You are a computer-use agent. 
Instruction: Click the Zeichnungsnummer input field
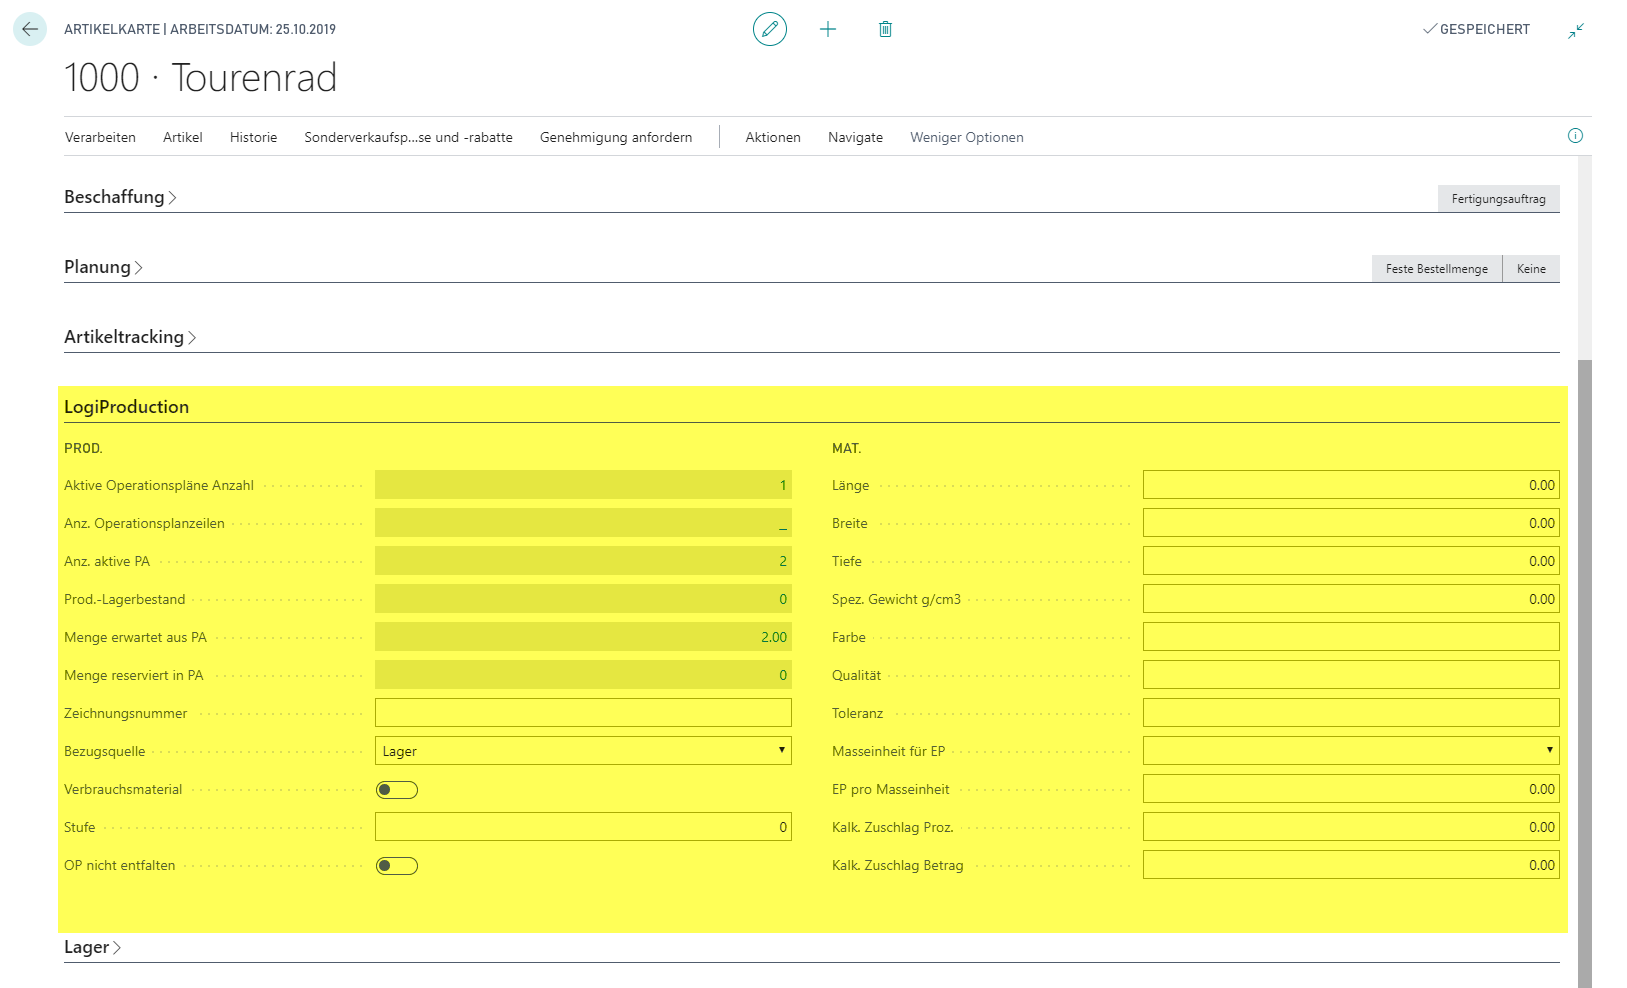[583, 713]
